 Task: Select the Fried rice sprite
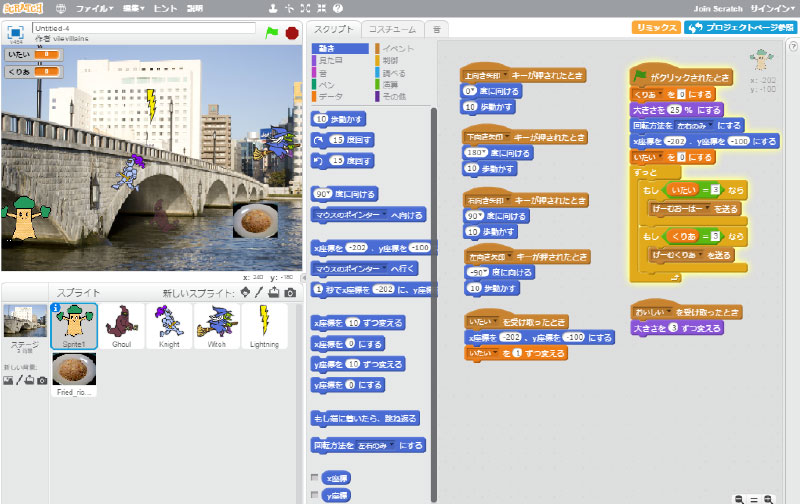click(74, 374)
